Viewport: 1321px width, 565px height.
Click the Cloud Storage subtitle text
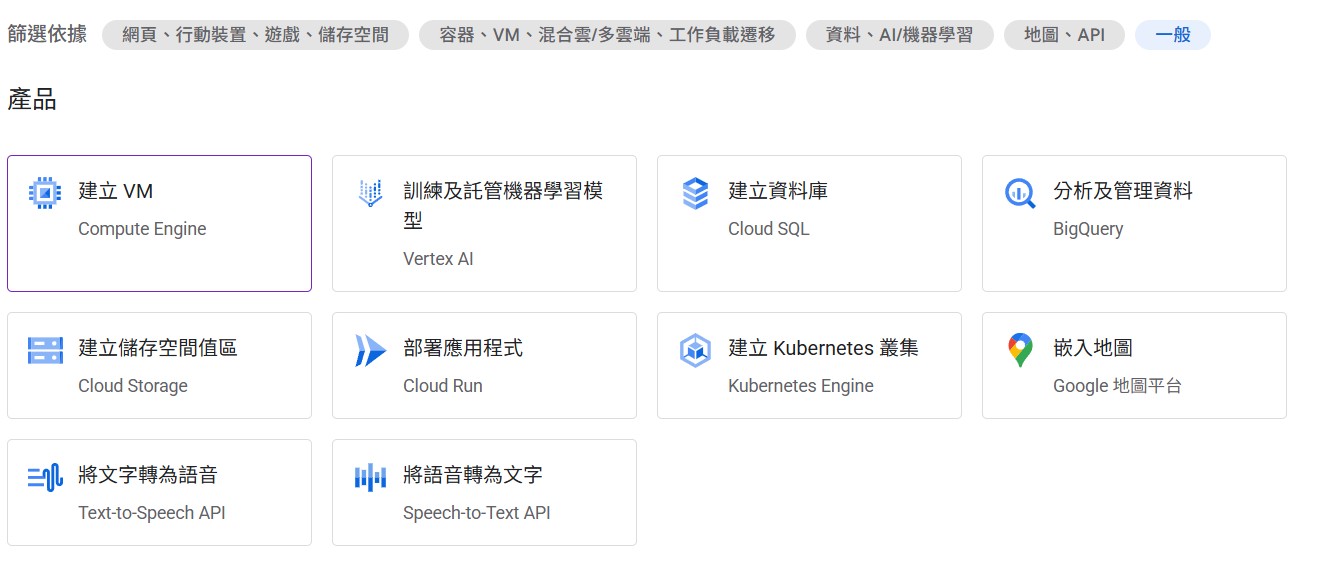tap(133, 386)
